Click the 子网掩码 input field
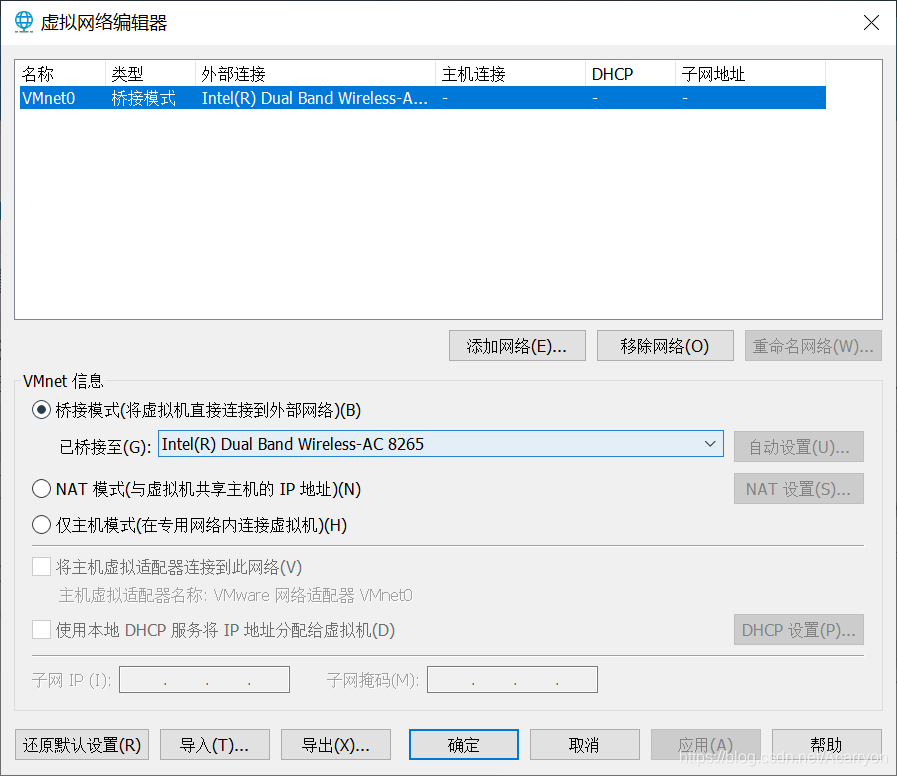Viewport: 897px width, 776px height. 512,679
